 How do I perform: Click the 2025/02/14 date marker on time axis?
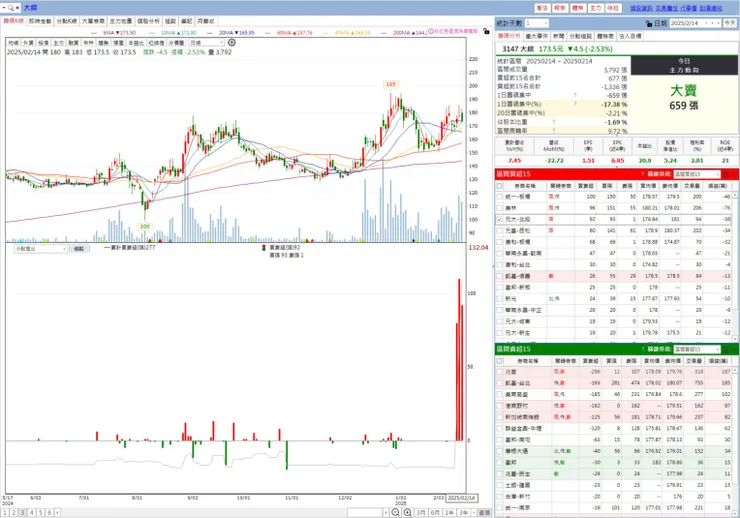point(462,498)
